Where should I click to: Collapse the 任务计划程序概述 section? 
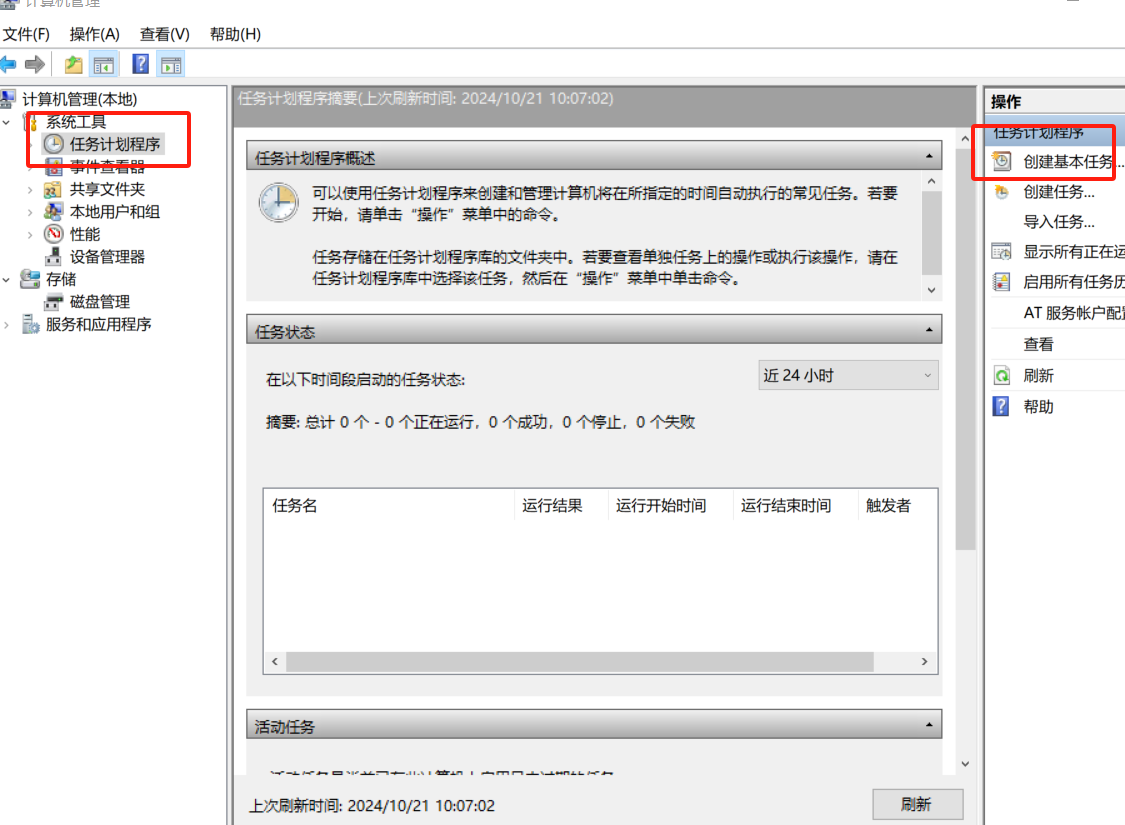click(929, 156)
